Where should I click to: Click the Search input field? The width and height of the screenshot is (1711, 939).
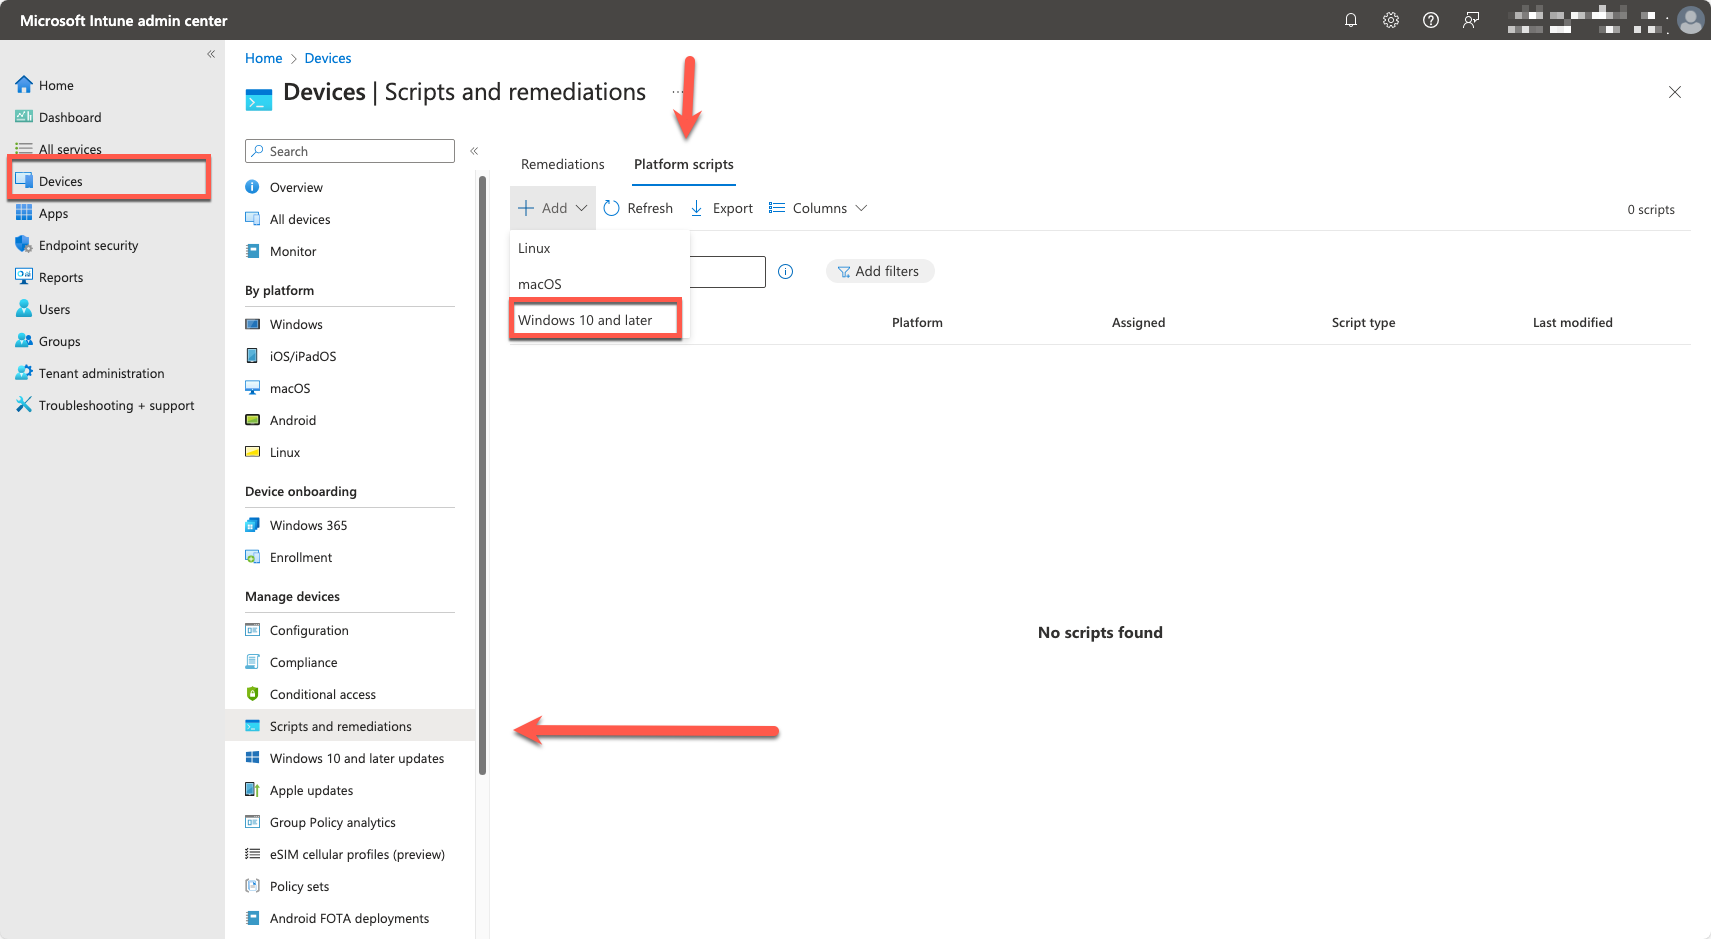[349, 150]
